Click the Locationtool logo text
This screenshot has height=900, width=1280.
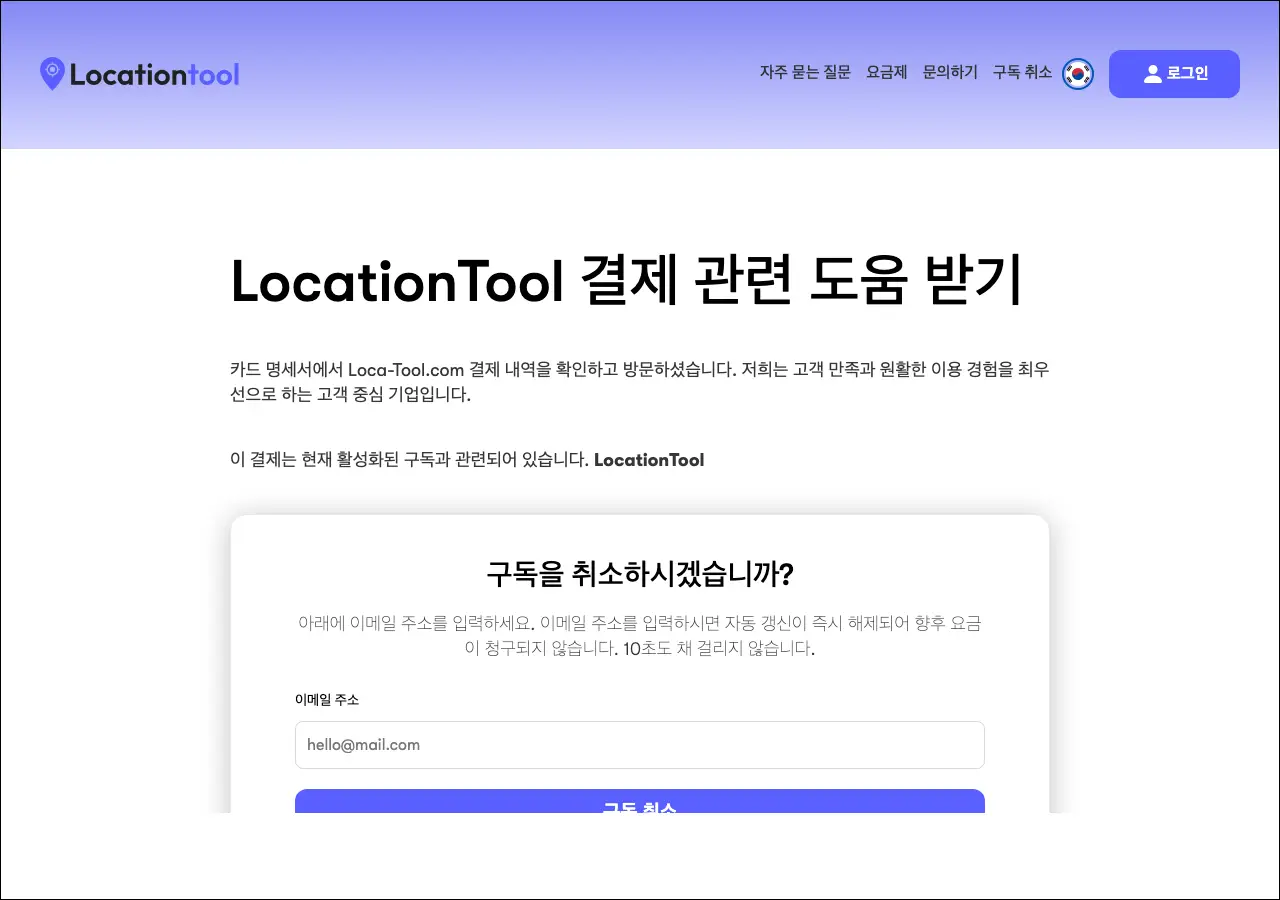click(155, 75)
